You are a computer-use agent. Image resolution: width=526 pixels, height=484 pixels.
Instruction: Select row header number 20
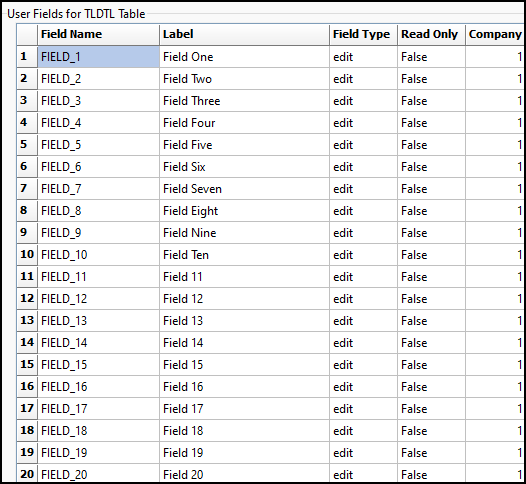coord(27,473)
